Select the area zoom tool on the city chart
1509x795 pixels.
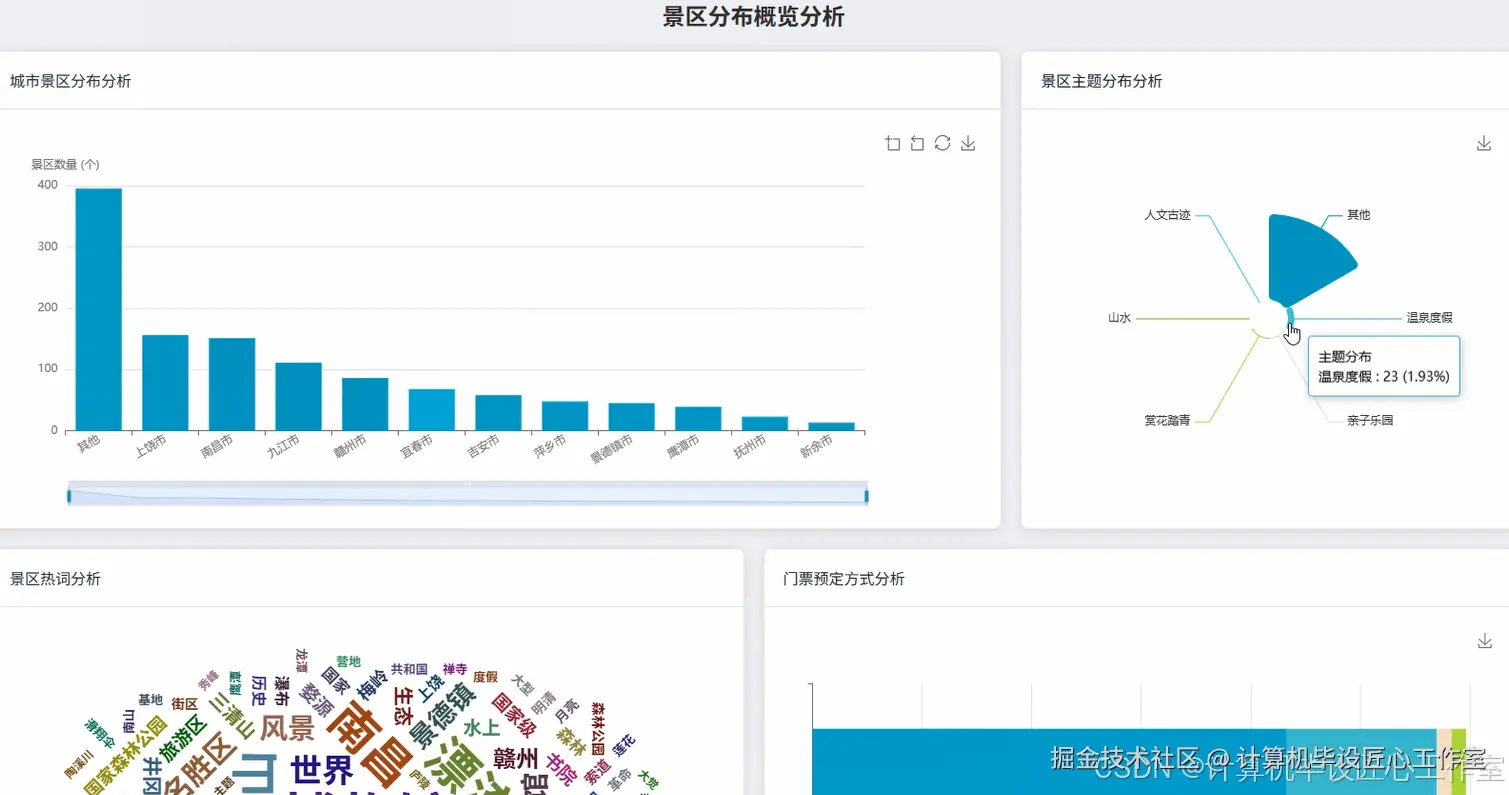(892, 143)
